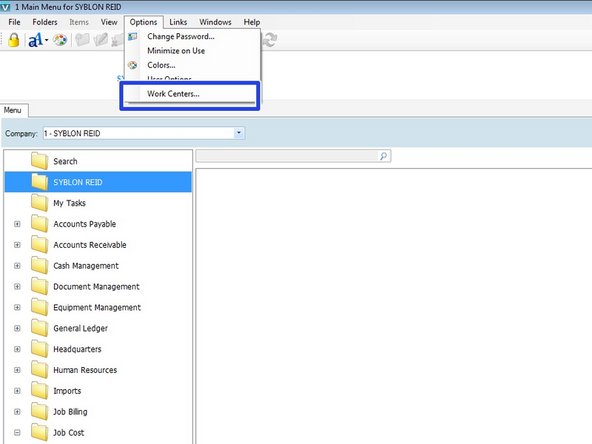Click the Accounts Payable folder icon

pos(39,224)
